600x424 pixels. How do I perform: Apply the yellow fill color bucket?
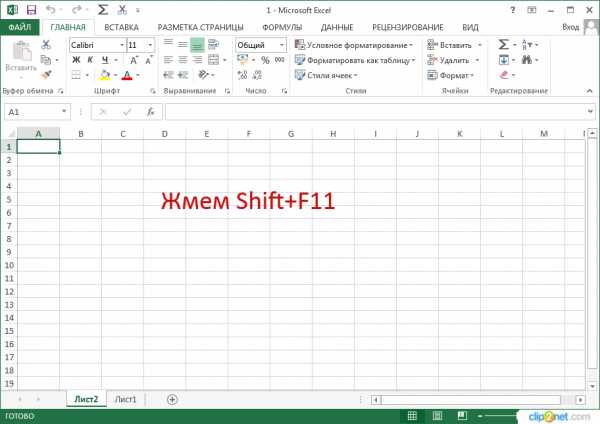pyautogui.click(x=104, y=75)
